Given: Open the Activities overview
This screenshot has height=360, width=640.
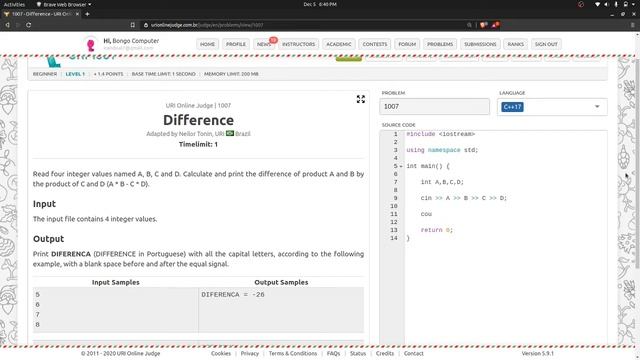Looking at the screenshot, I should coord(14,4).
